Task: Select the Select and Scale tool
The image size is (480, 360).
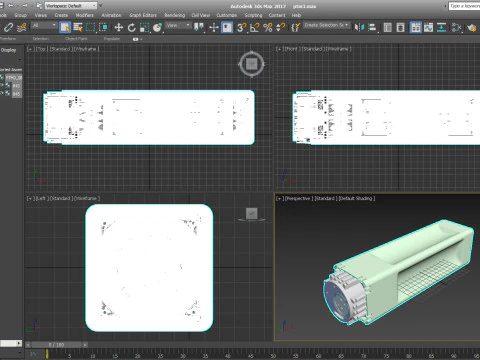Action: coord(144,27)
